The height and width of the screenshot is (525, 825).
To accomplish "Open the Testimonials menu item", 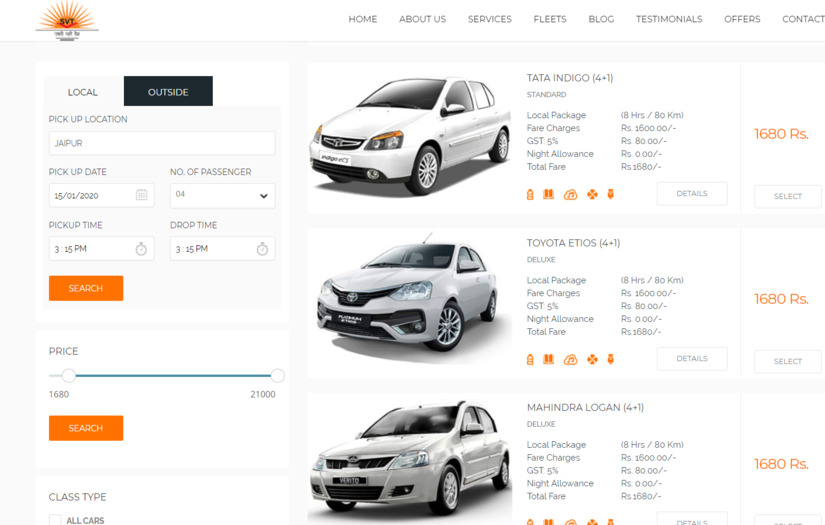I will coord(669,19).
